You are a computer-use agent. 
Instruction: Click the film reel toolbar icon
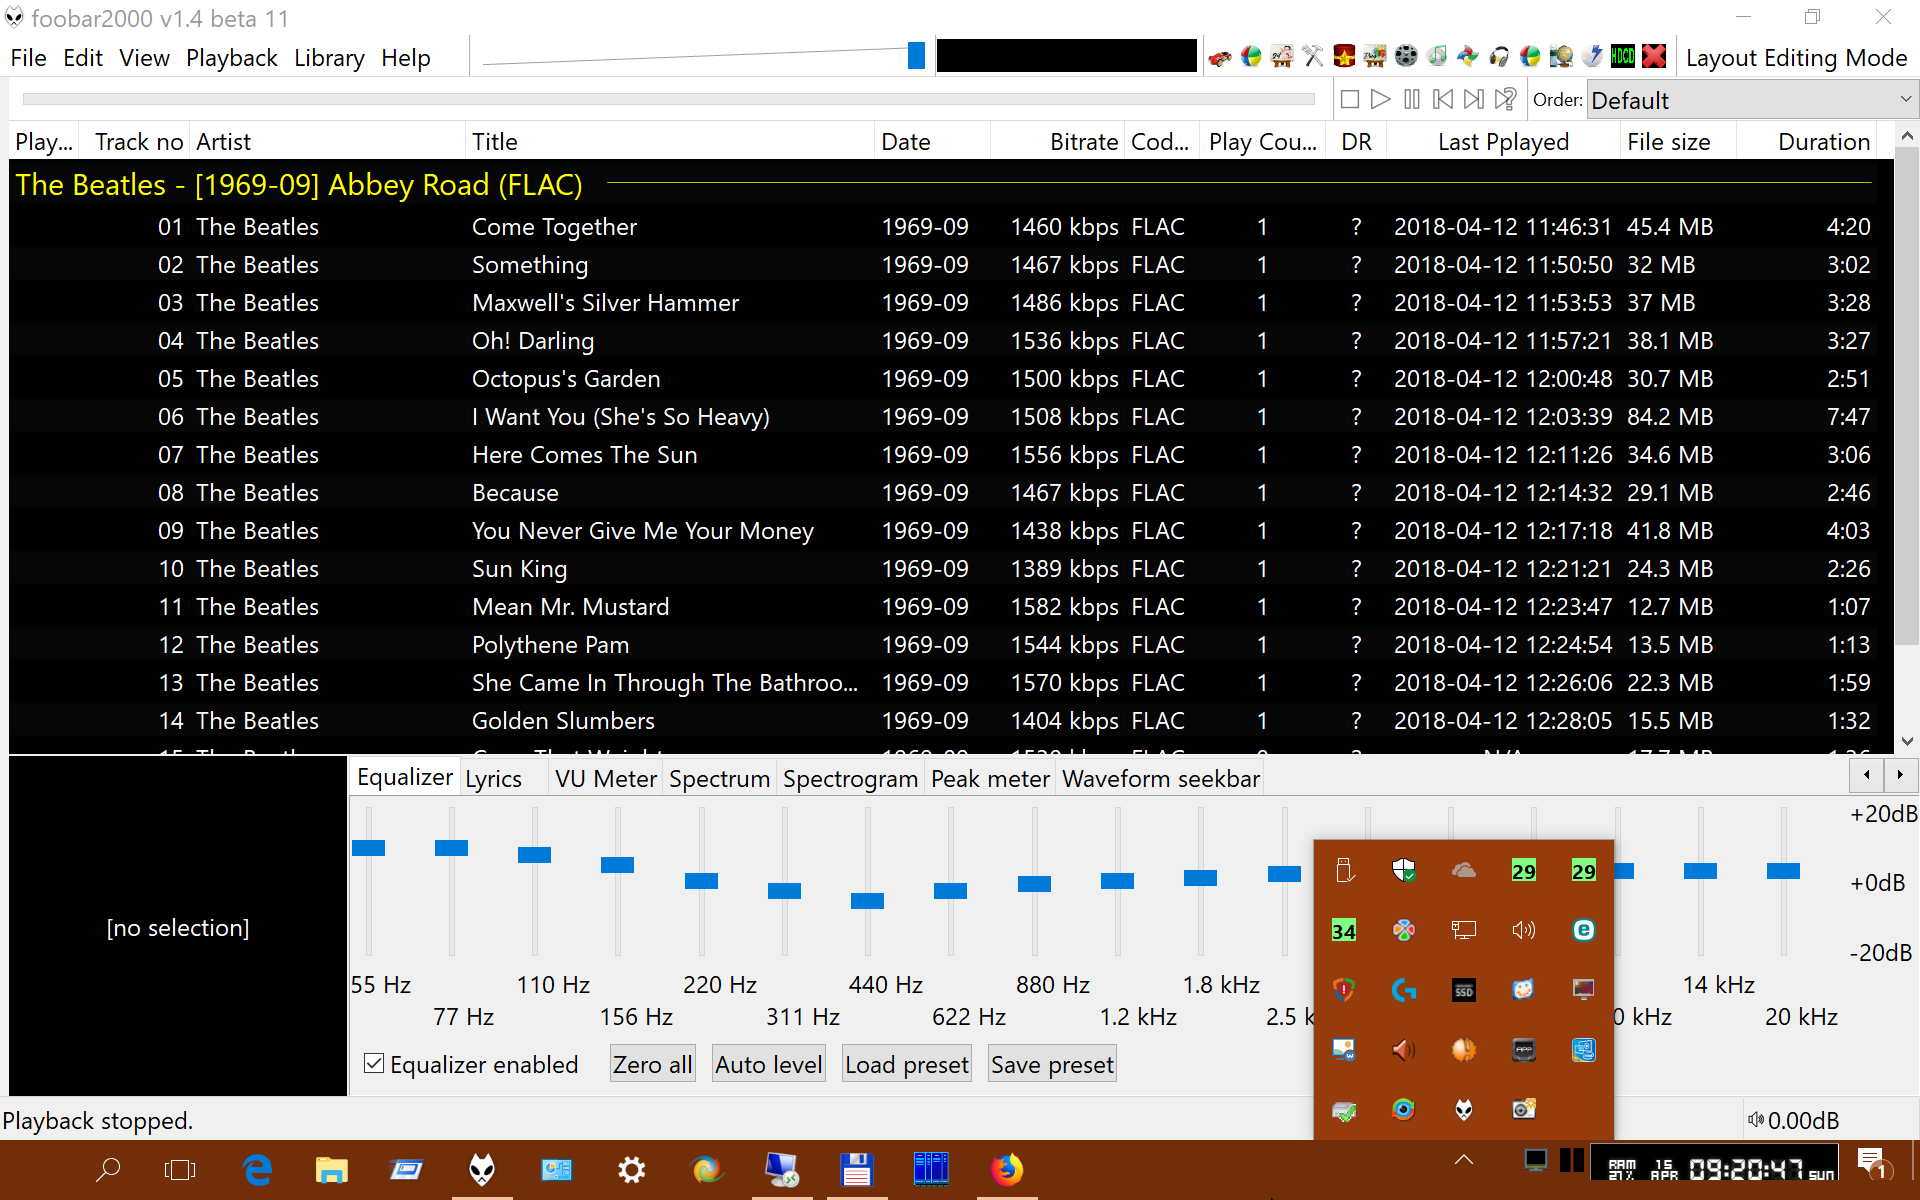(1406, 57)
